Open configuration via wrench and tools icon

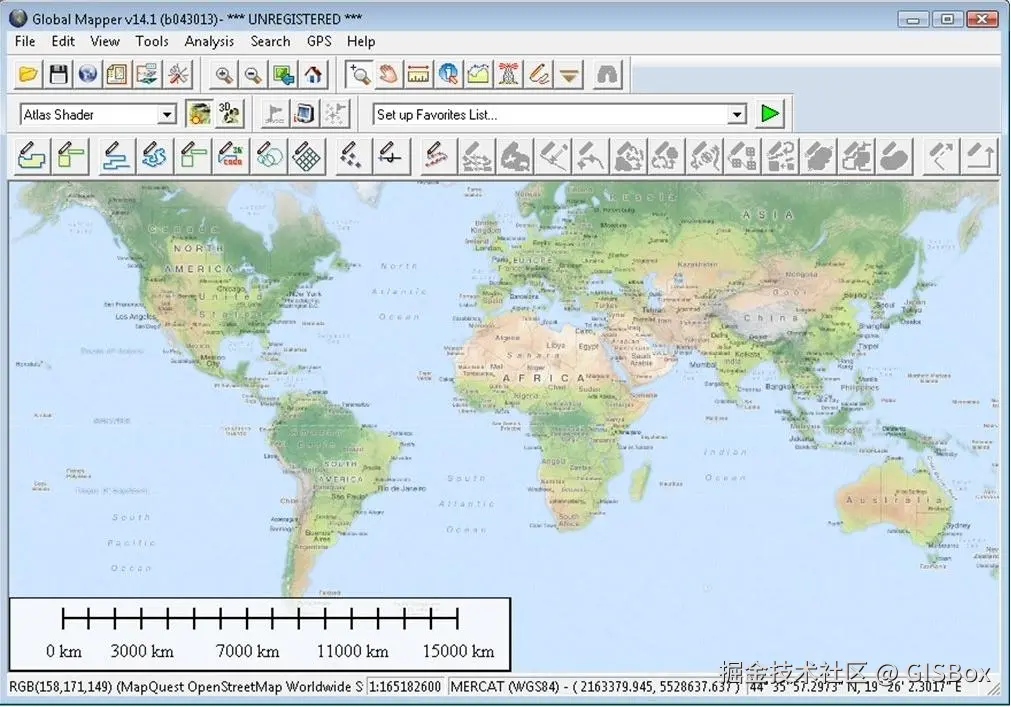[177, 75]
